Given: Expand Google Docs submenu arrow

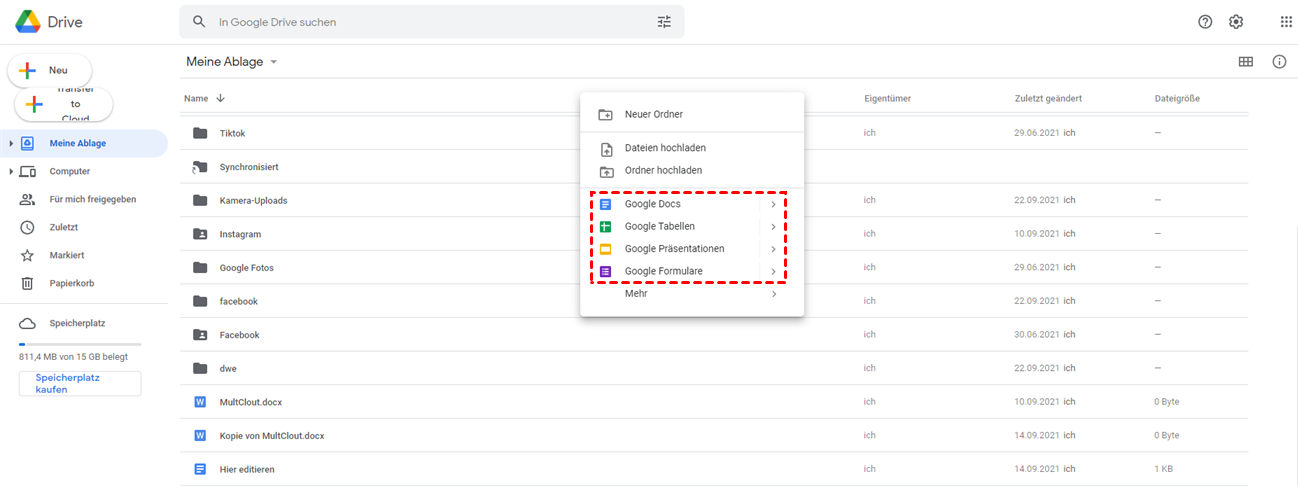Looking at the screenshot, I should (x=773, y=204).
